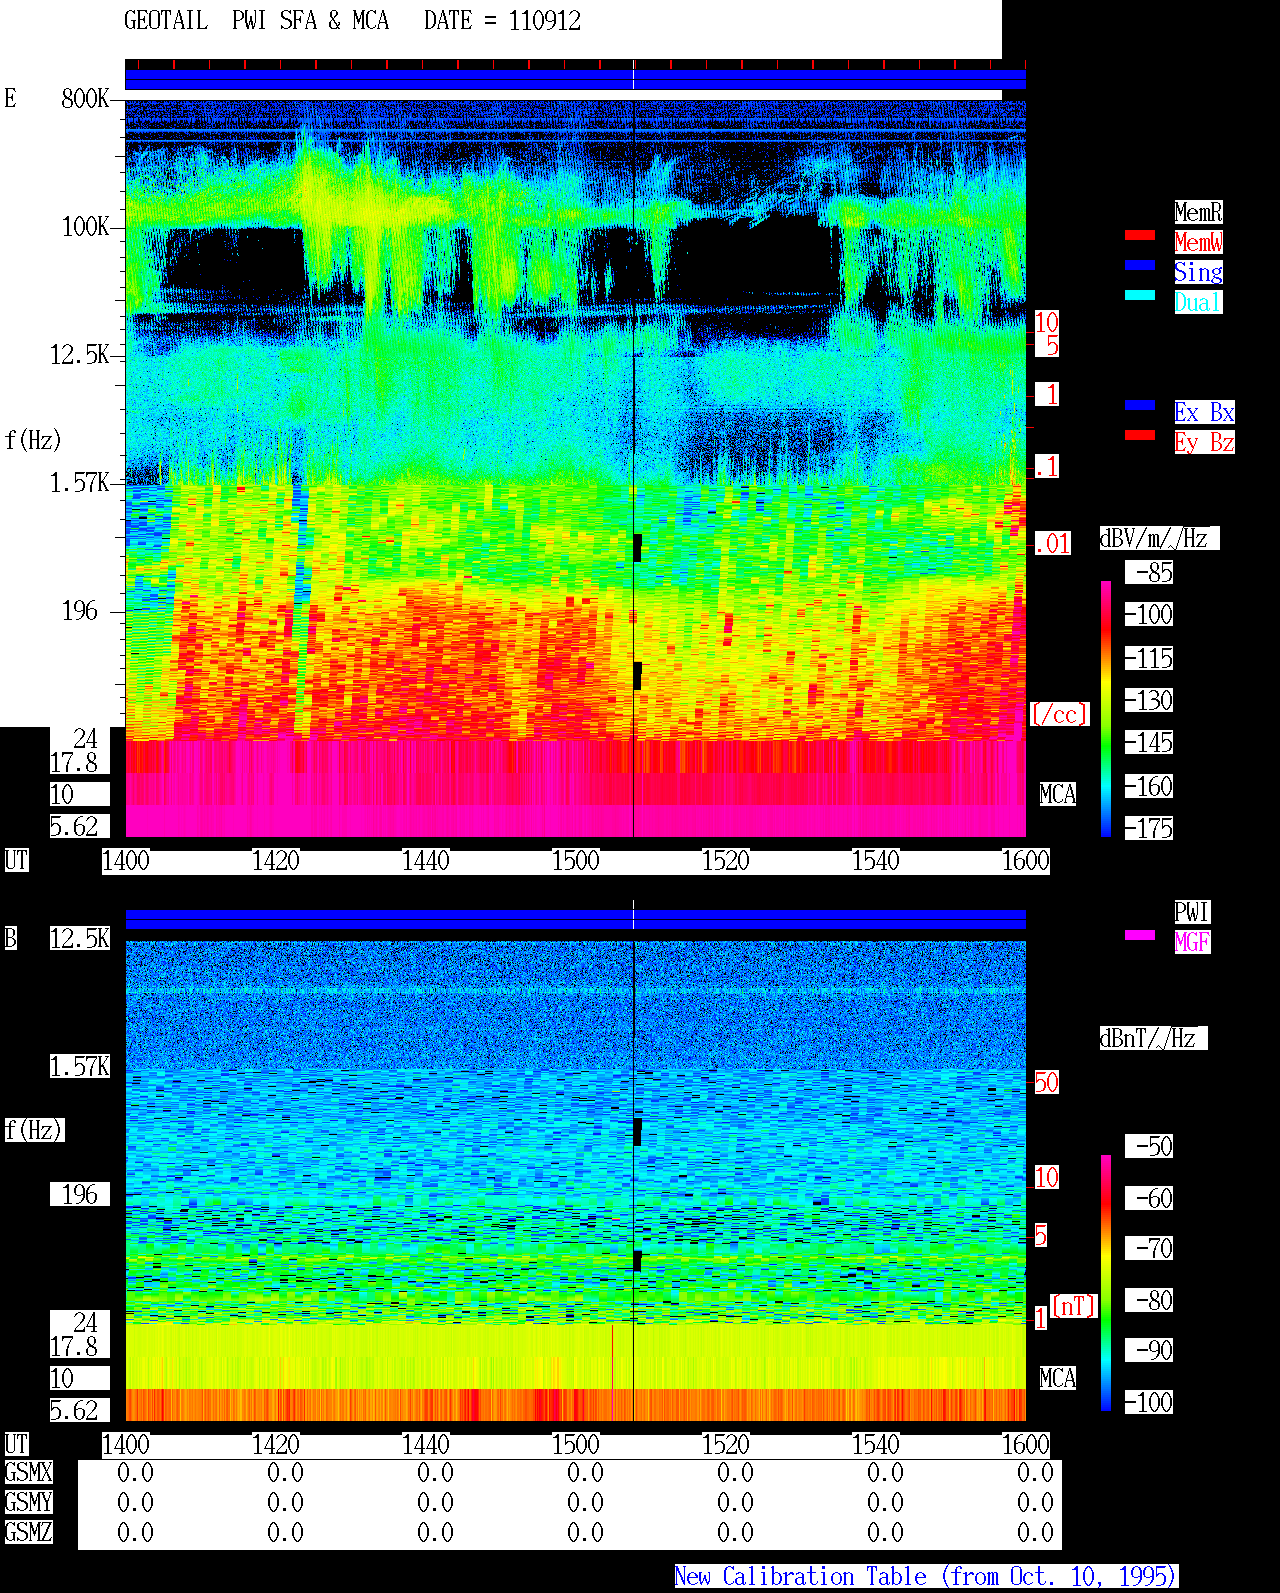Click the dBV/m/√Hz color scale bar

1106,709
